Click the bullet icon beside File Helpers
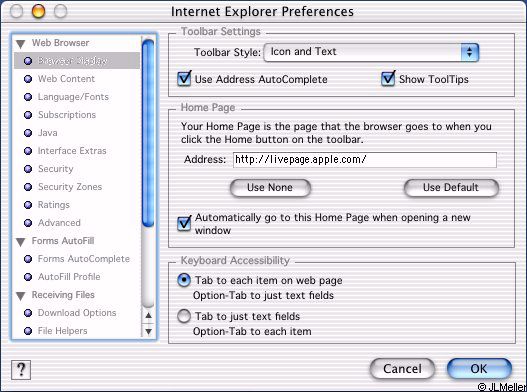Image resolution: width=527 pixels, height=392 pixels. pyautogui.click(x=28, y=331)
